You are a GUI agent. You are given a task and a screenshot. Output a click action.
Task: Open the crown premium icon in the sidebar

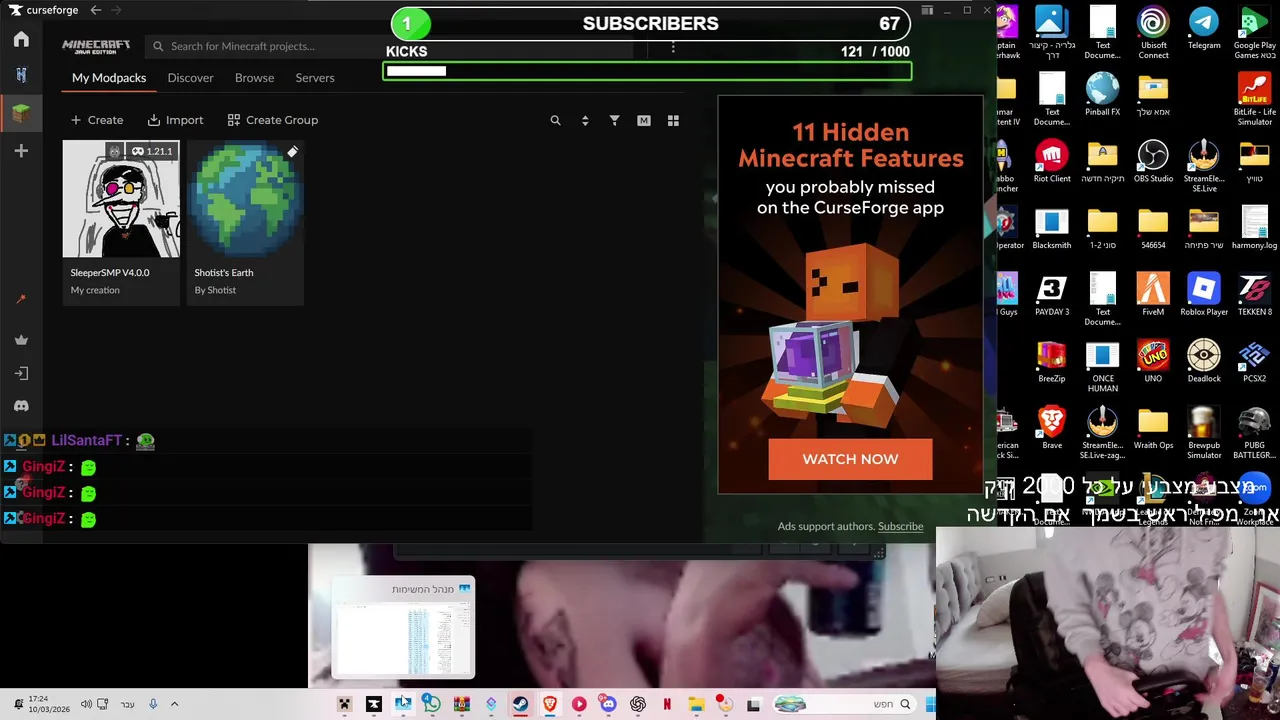(x=21, y=340)
